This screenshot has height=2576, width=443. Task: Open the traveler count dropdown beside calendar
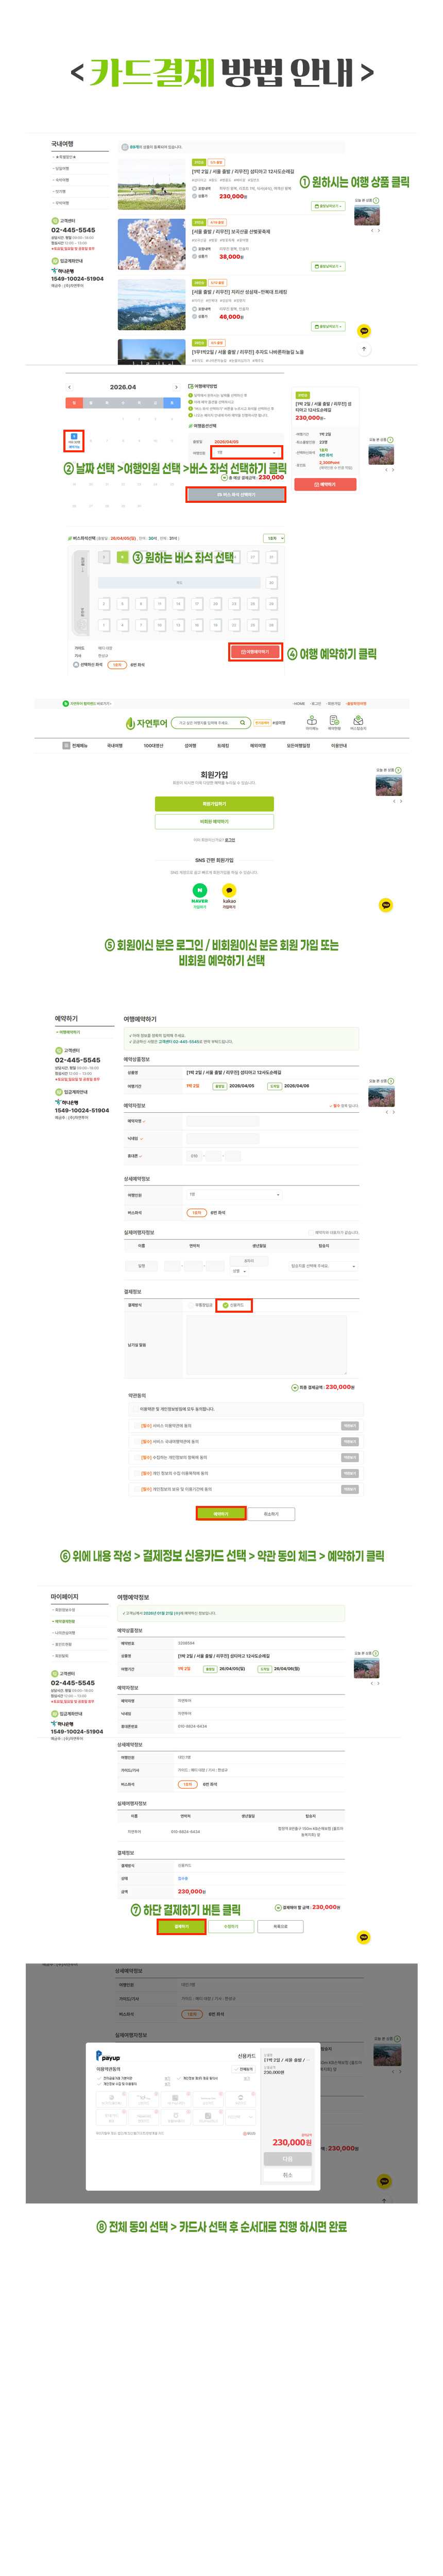point(246,452)
